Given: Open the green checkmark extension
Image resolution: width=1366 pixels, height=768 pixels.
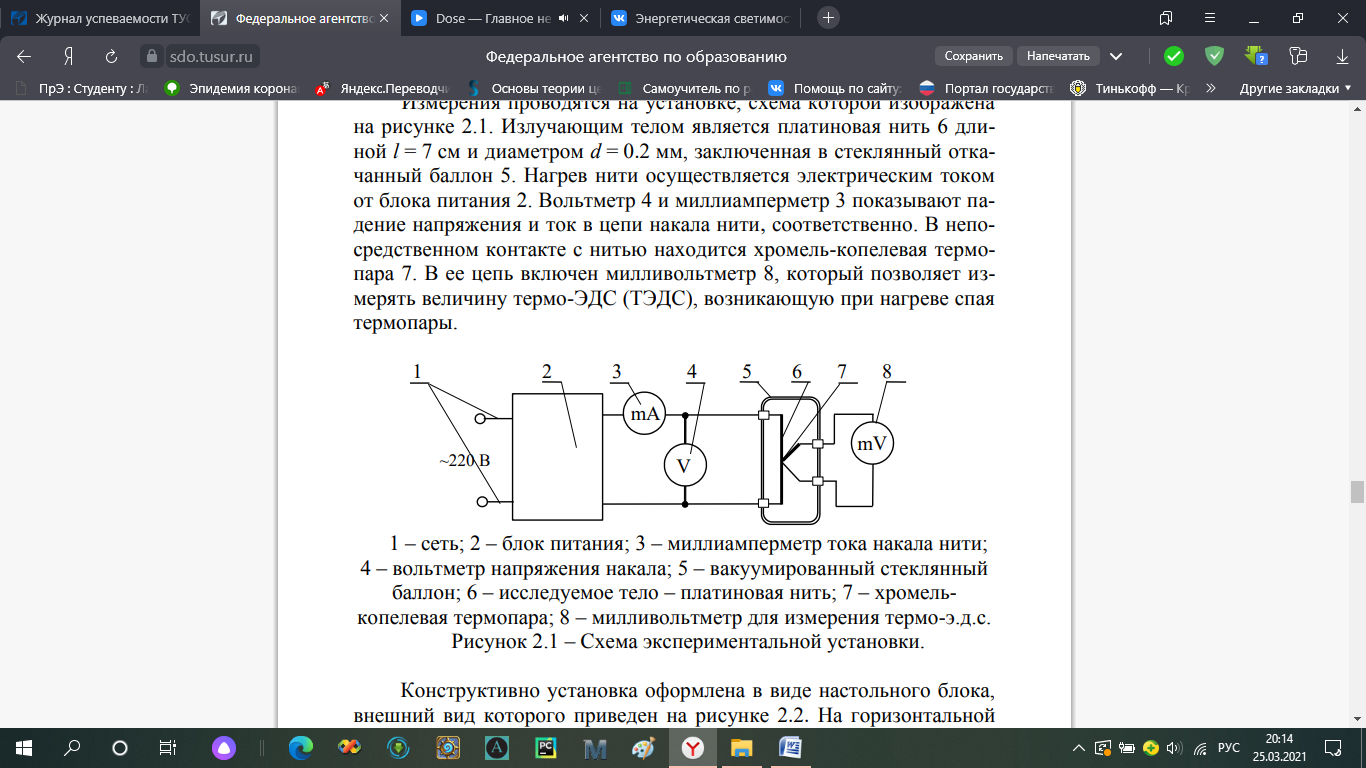Looking at the screenshot, I should coord(1174,56).
